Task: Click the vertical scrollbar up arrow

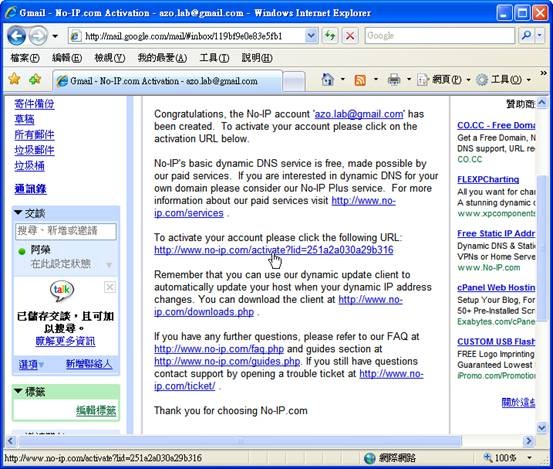Action: click(542, 103)
